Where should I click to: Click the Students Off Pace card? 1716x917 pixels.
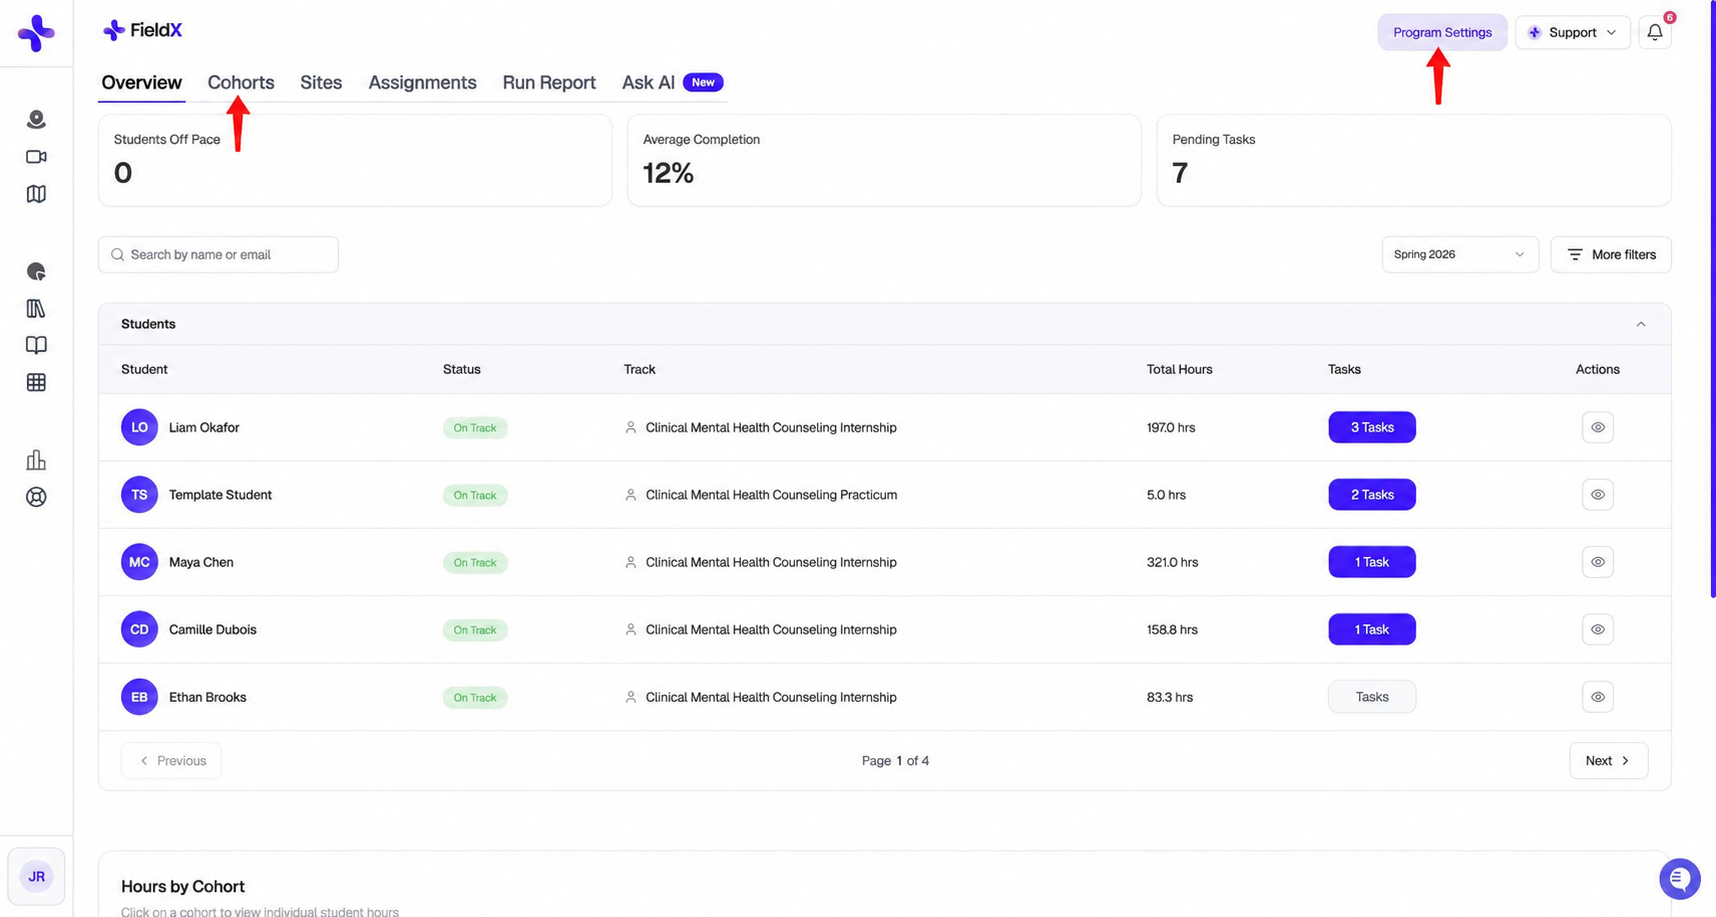[354, 160]
